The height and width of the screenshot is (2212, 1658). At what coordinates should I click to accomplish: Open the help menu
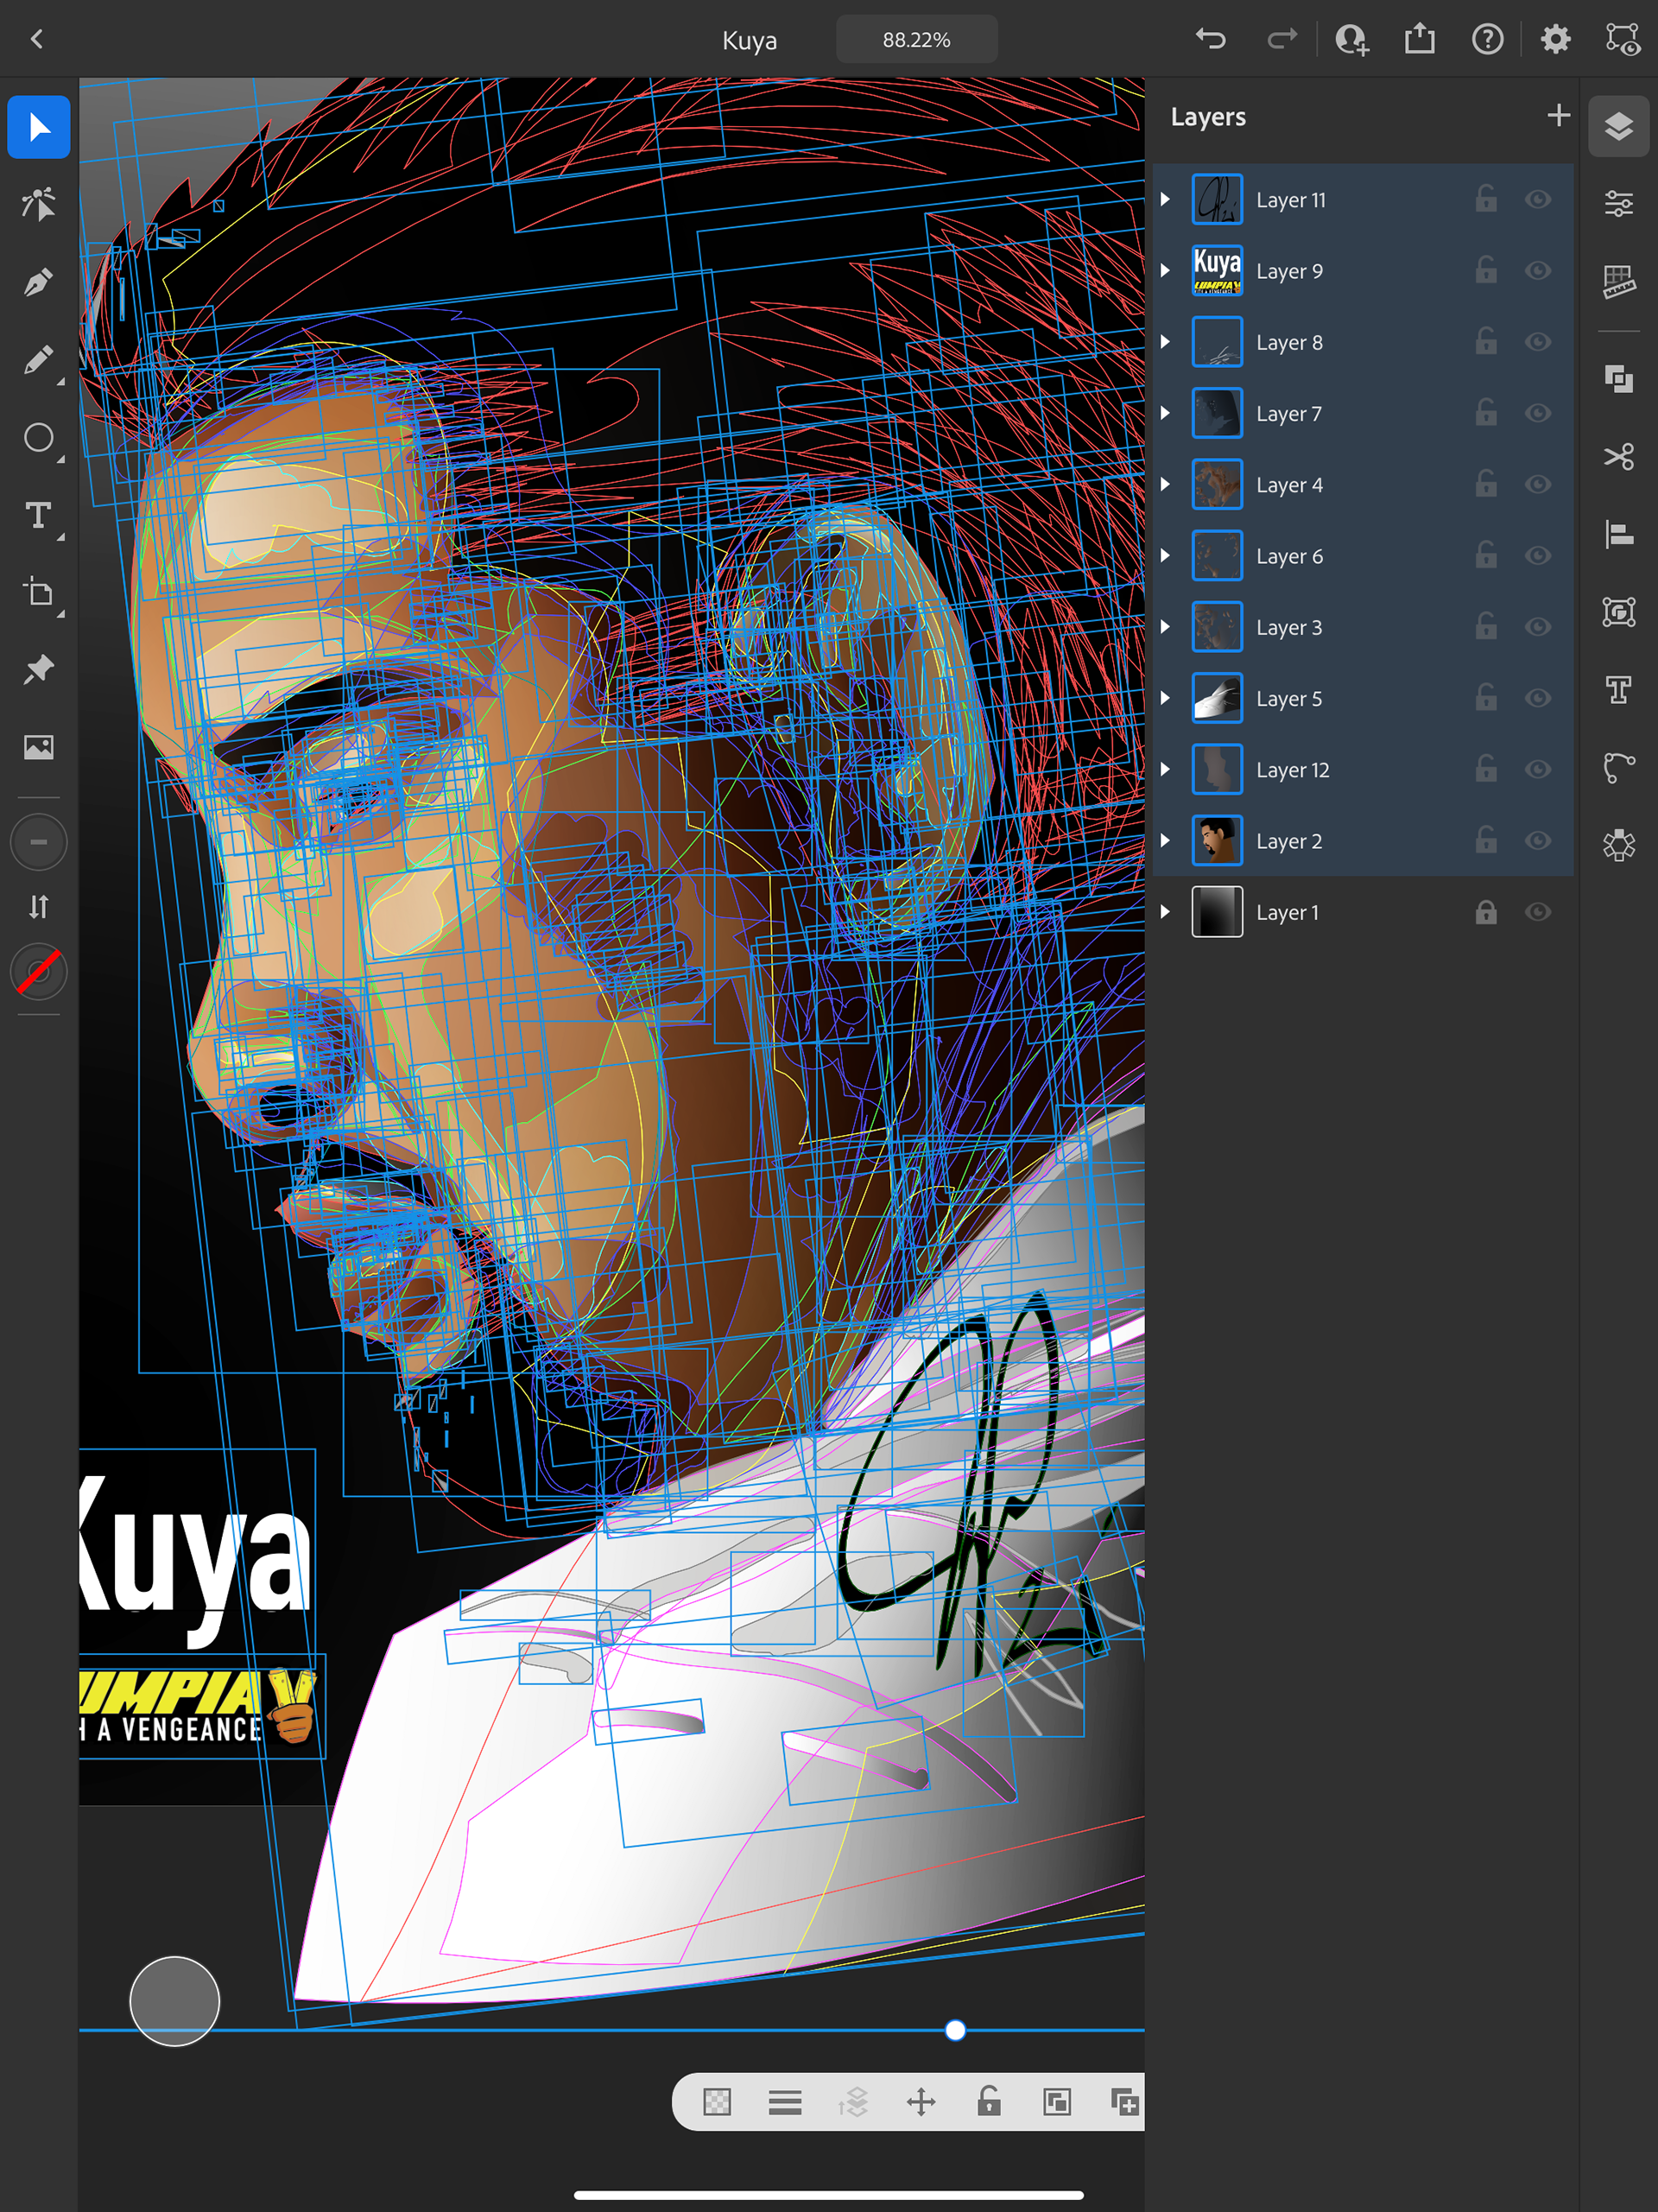pos(1488,39)
